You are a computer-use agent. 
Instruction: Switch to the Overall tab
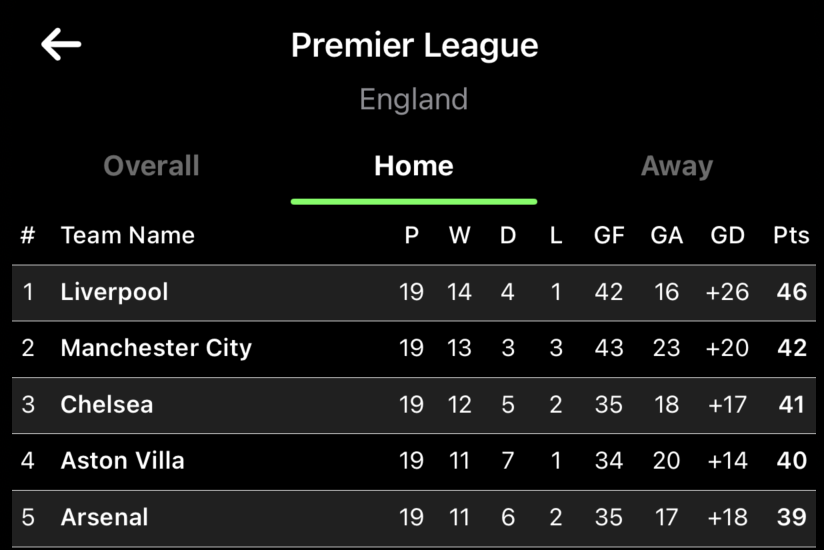pyautogui.click(x=152, y=166)
